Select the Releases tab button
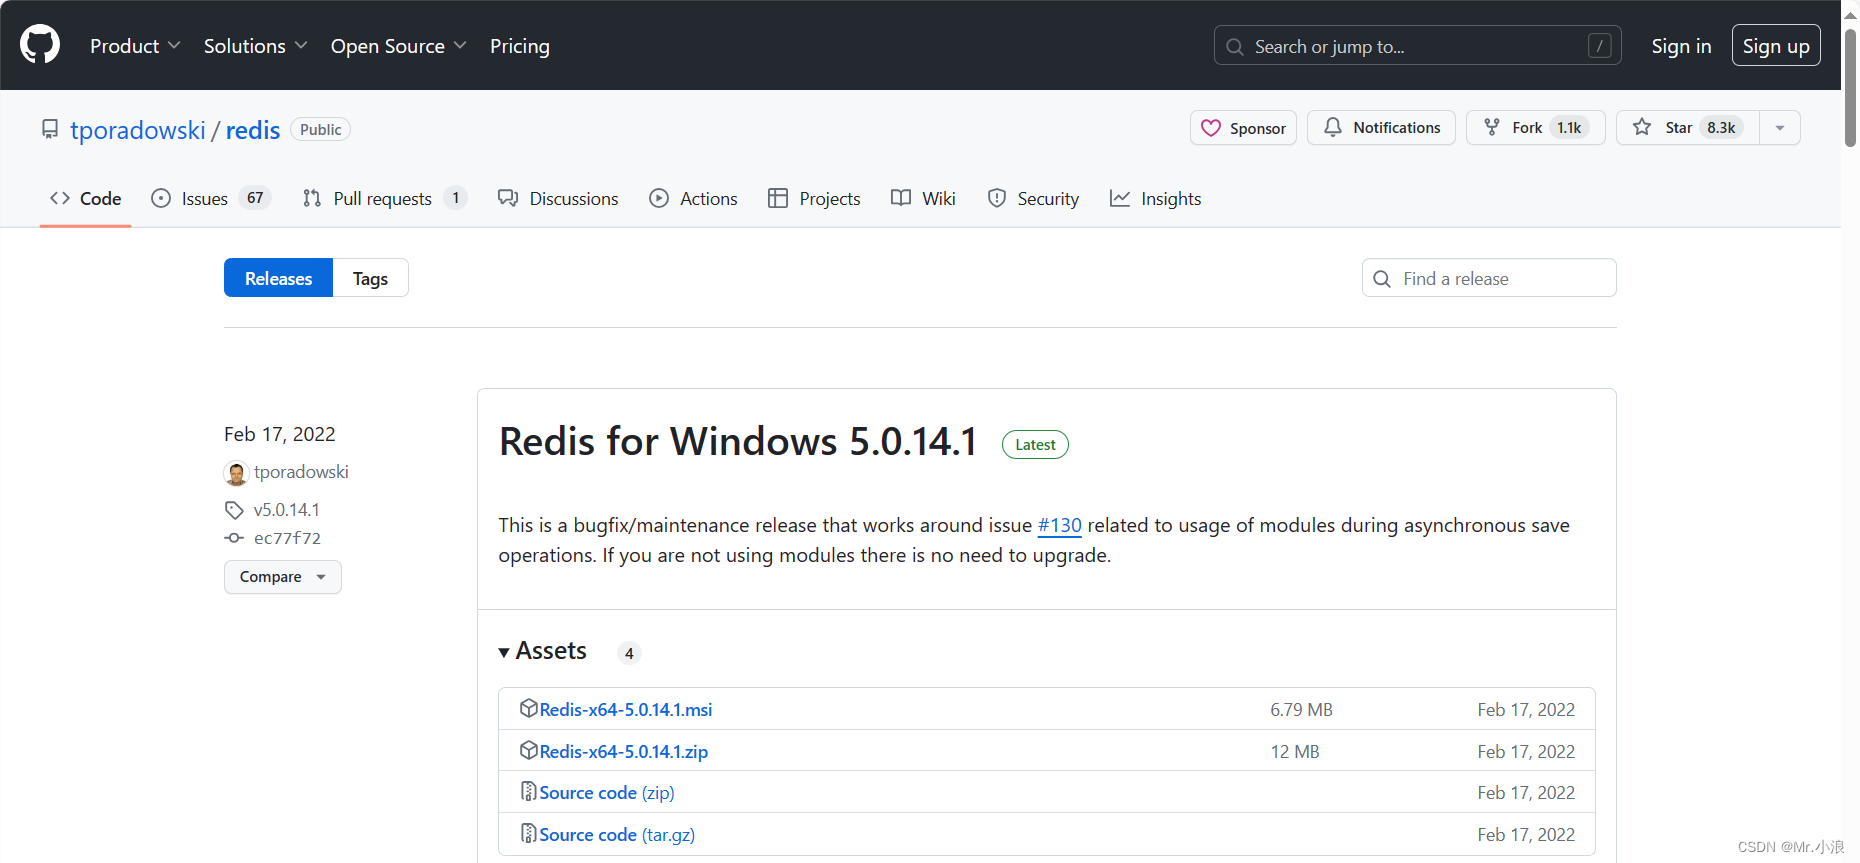Screen dimensions: 1860x863 278,278
